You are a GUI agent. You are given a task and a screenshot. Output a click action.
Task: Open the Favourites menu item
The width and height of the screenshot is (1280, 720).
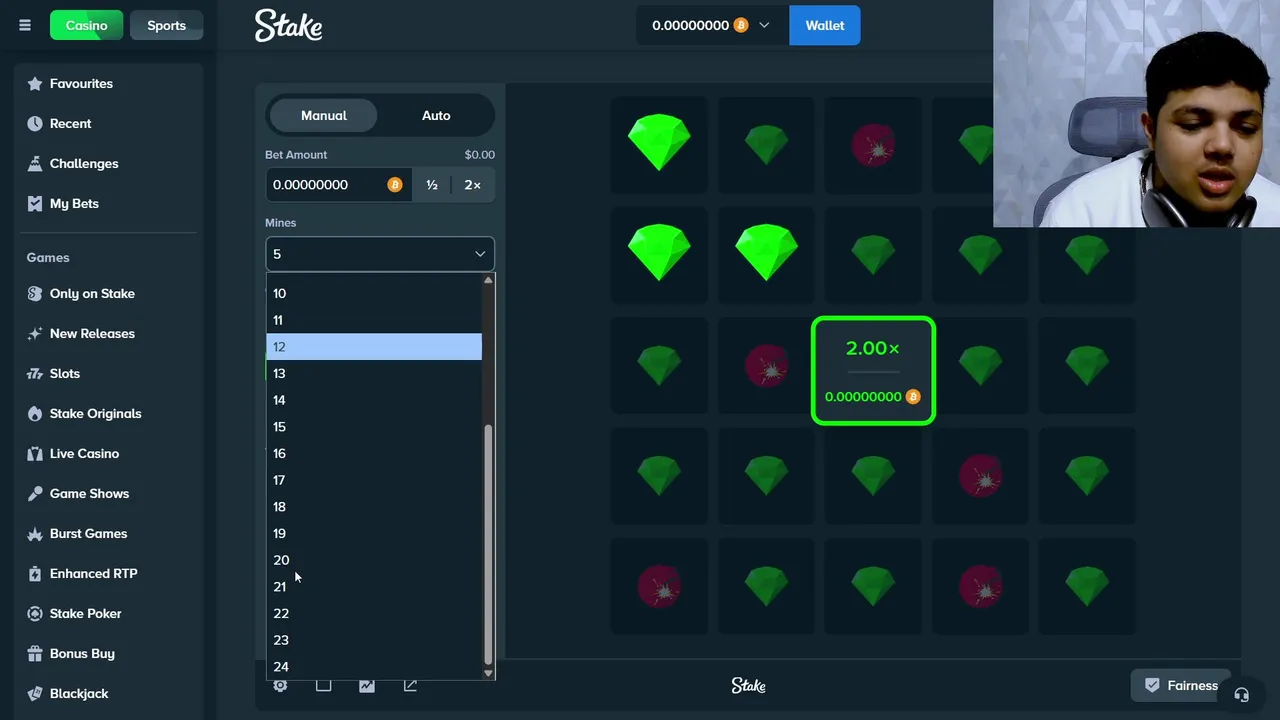(110, 84)
